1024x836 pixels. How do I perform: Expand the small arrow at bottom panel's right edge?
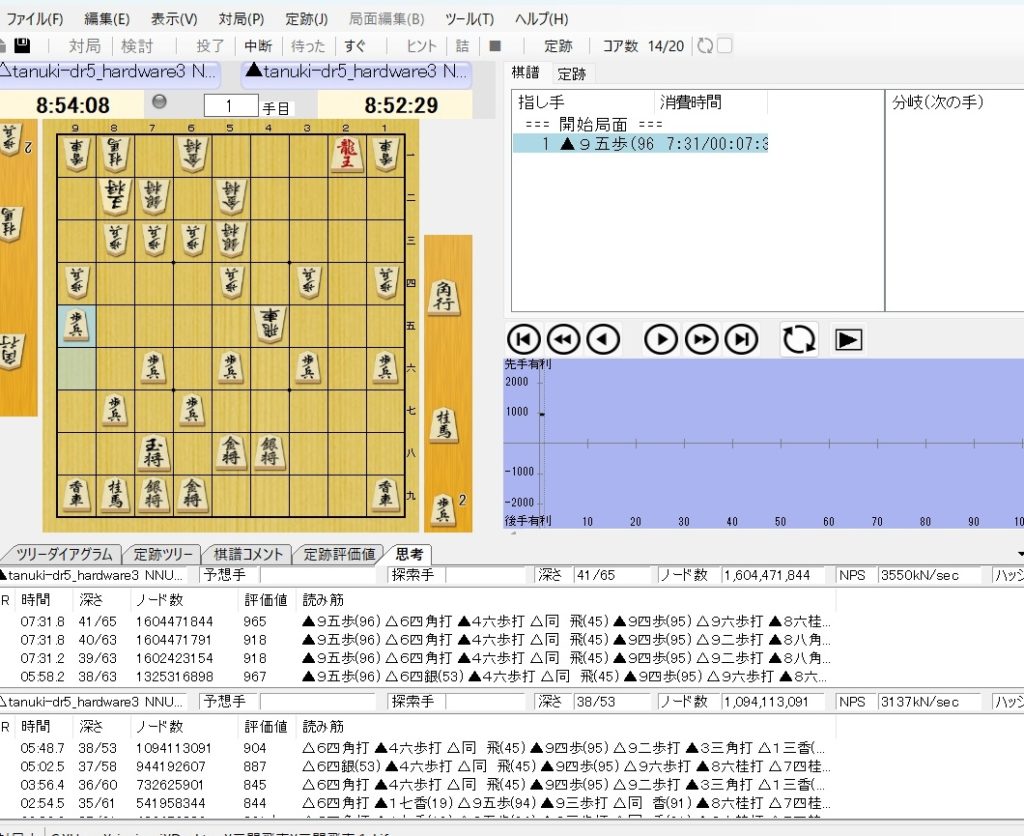click(x=1019, y=554)
